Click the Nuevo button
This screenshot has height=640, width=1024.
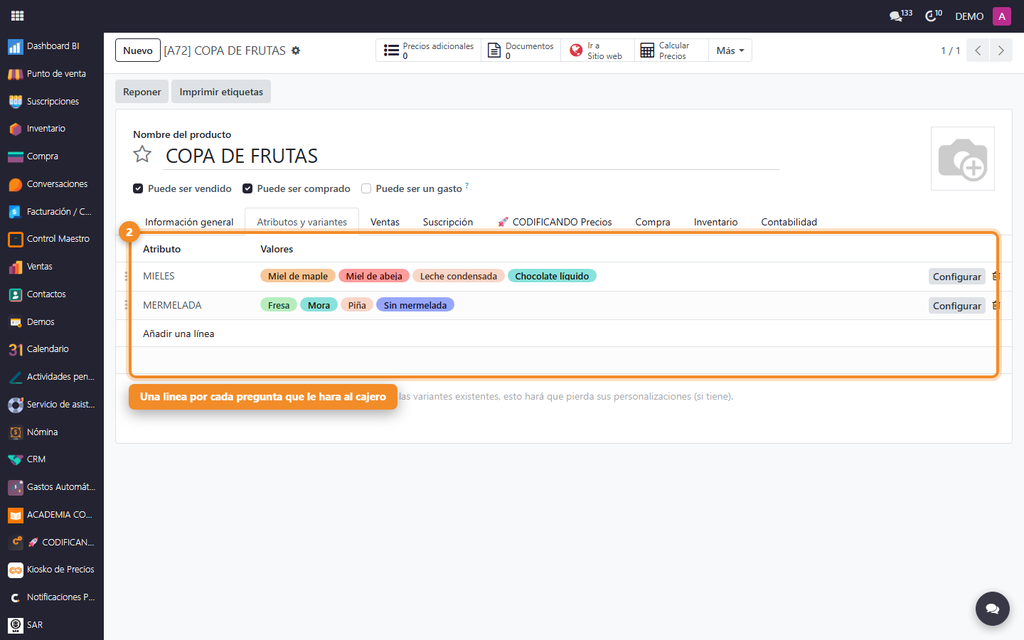(138, 50)
